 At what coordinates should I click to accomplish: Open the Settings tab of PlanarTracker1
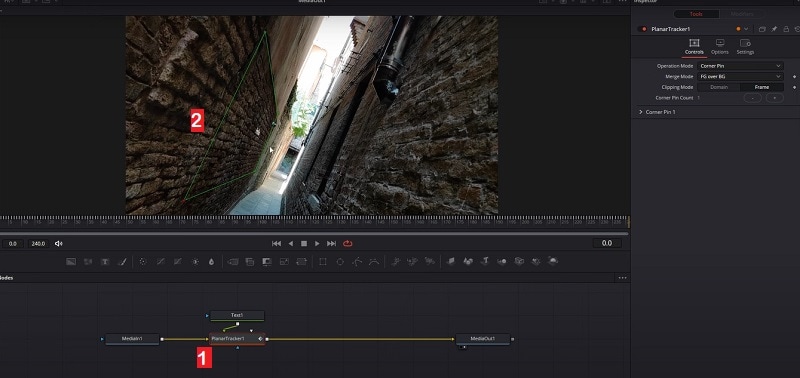coord(745,47)
